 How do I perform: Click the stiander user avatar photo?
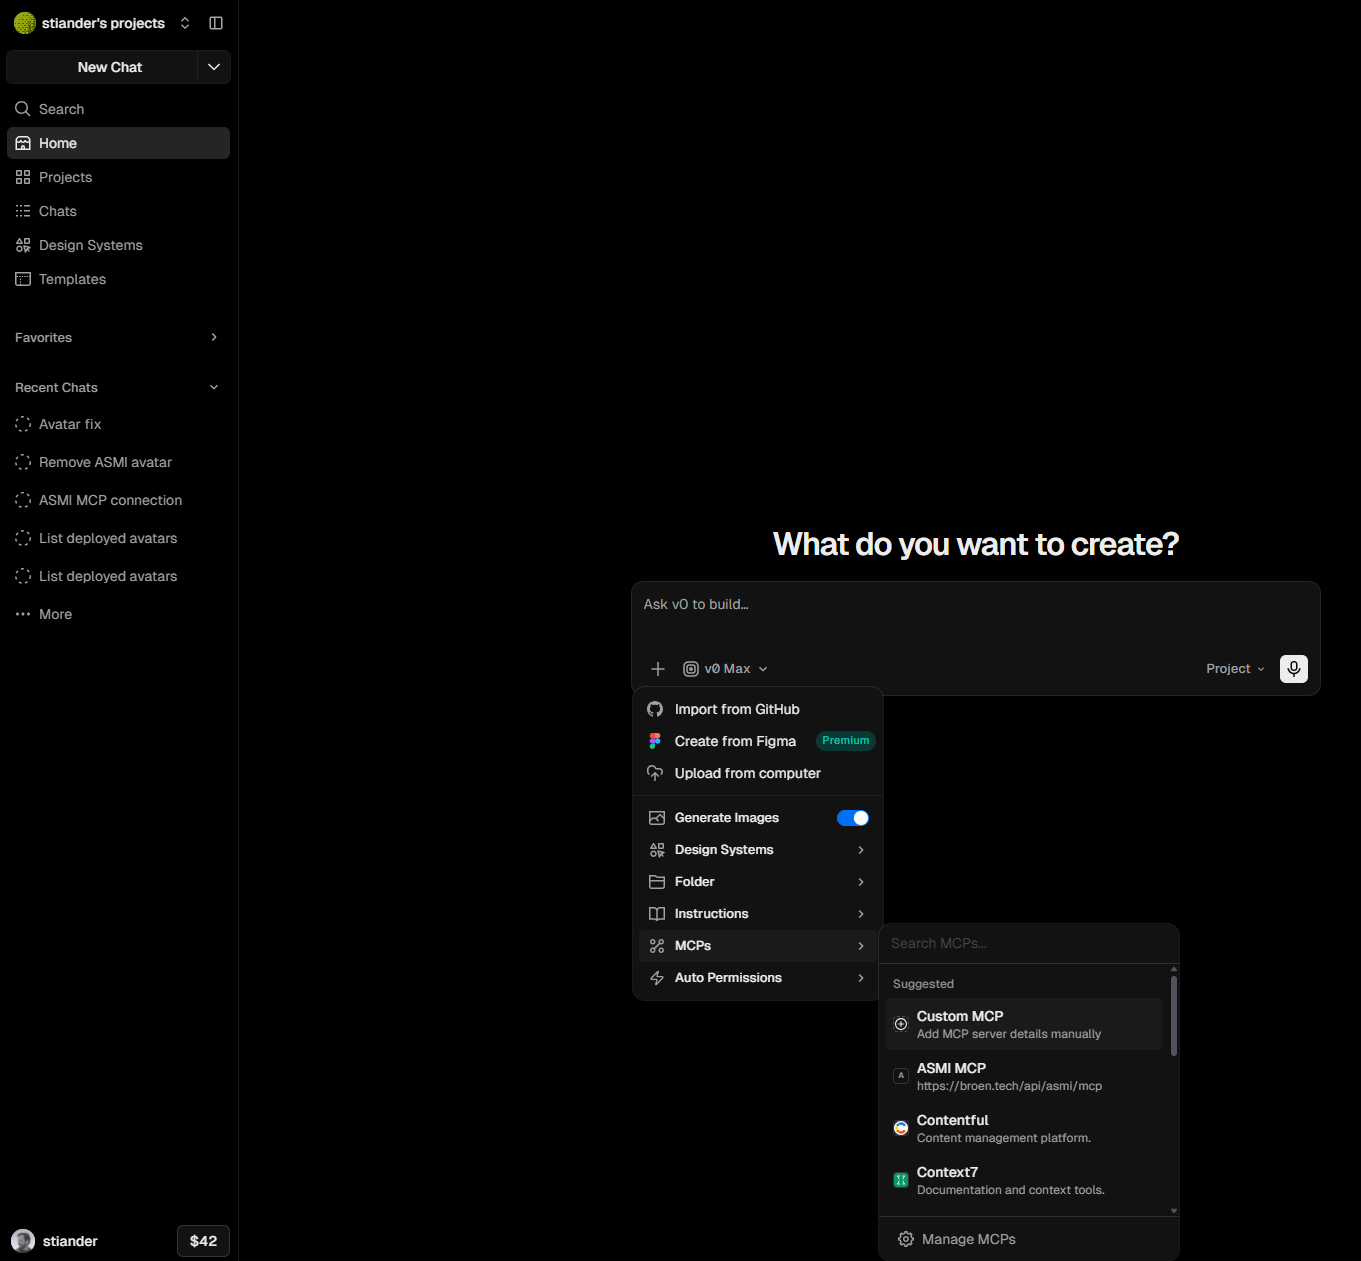[23, 1241]
